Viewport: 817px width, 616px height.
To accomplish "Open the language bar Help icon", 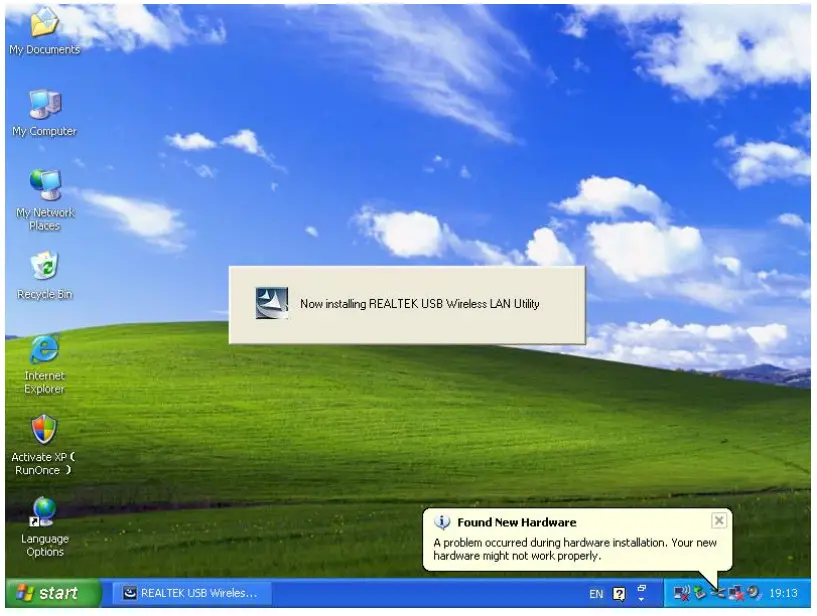I will (619, 594).
